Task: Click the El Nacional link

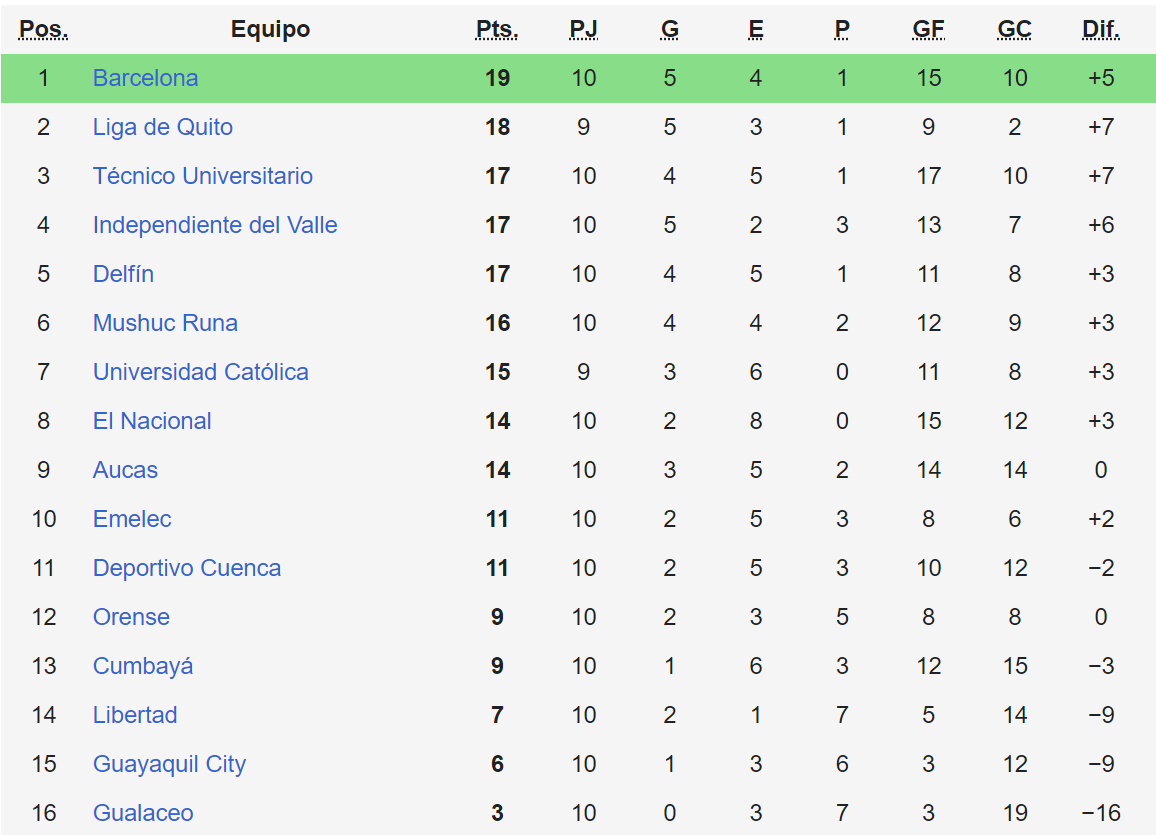Action: [x=152, y=421]
